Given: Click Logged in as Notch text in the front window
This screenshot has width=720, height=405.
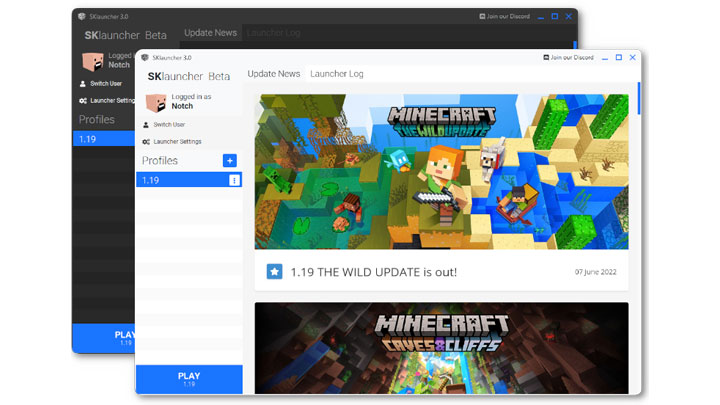Looking at the screenshot, I should pyautogui.click(x=191, y=101).
